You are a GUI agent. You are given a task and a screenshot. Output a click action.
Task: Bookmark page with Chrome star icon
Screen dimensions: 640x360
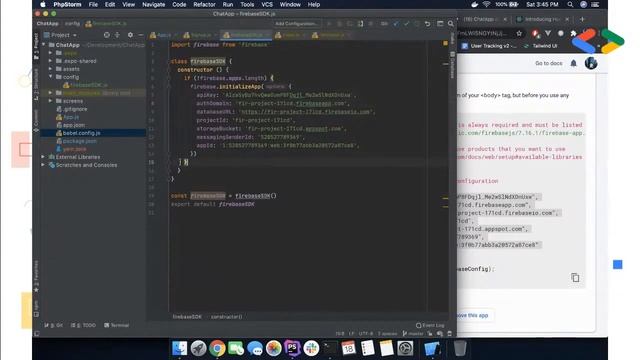pos(519,33)
